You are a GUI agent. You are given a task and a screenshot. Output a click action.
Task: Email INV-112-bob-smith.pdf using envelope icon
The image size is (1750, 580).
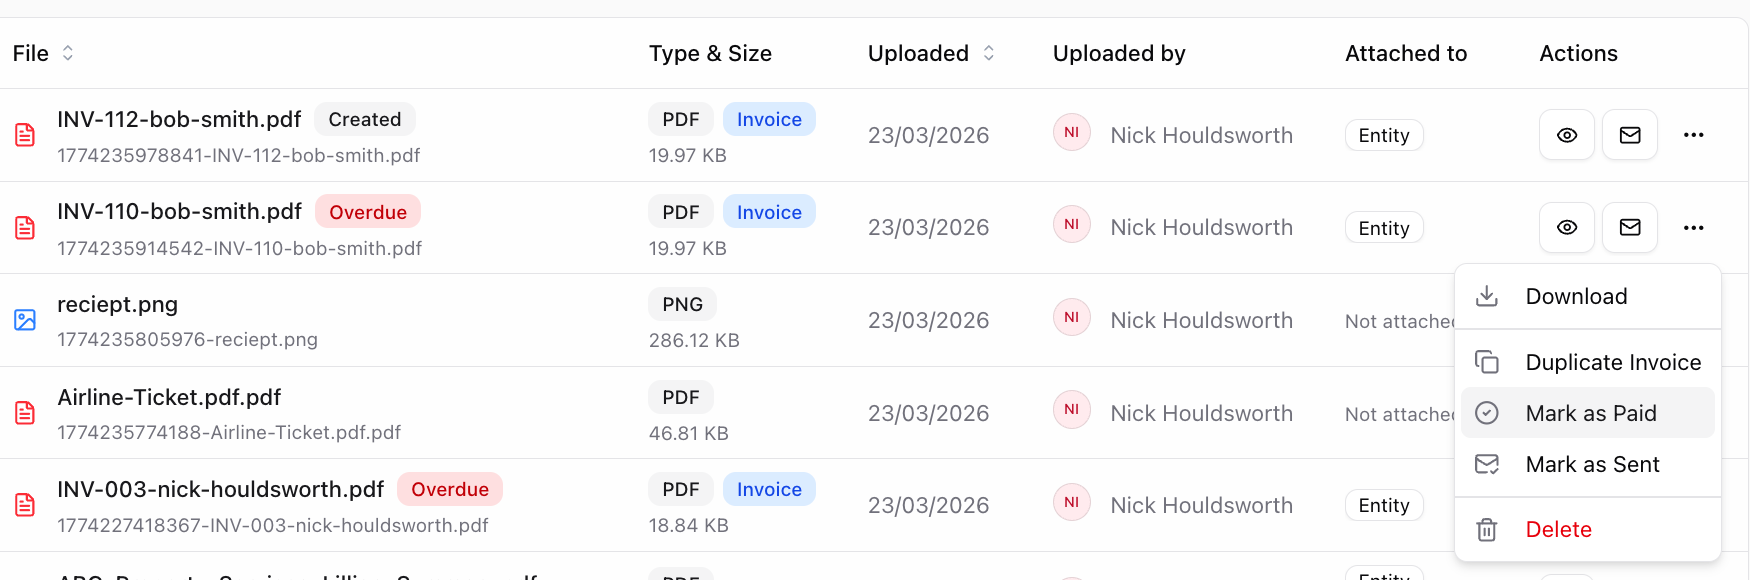click(1630, 135)
